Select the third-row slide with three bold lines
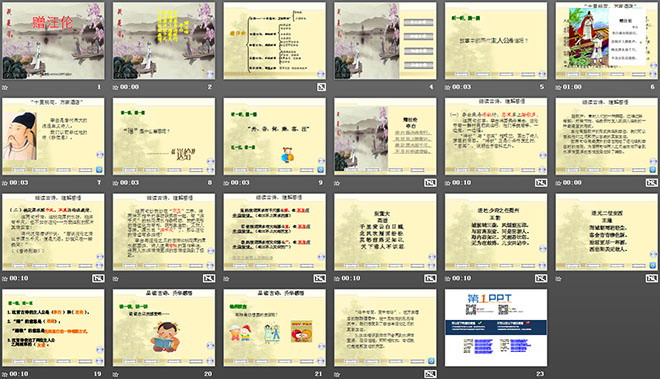Image resolution: width=660 pixels, height=379 pixels. coord(274,232)
